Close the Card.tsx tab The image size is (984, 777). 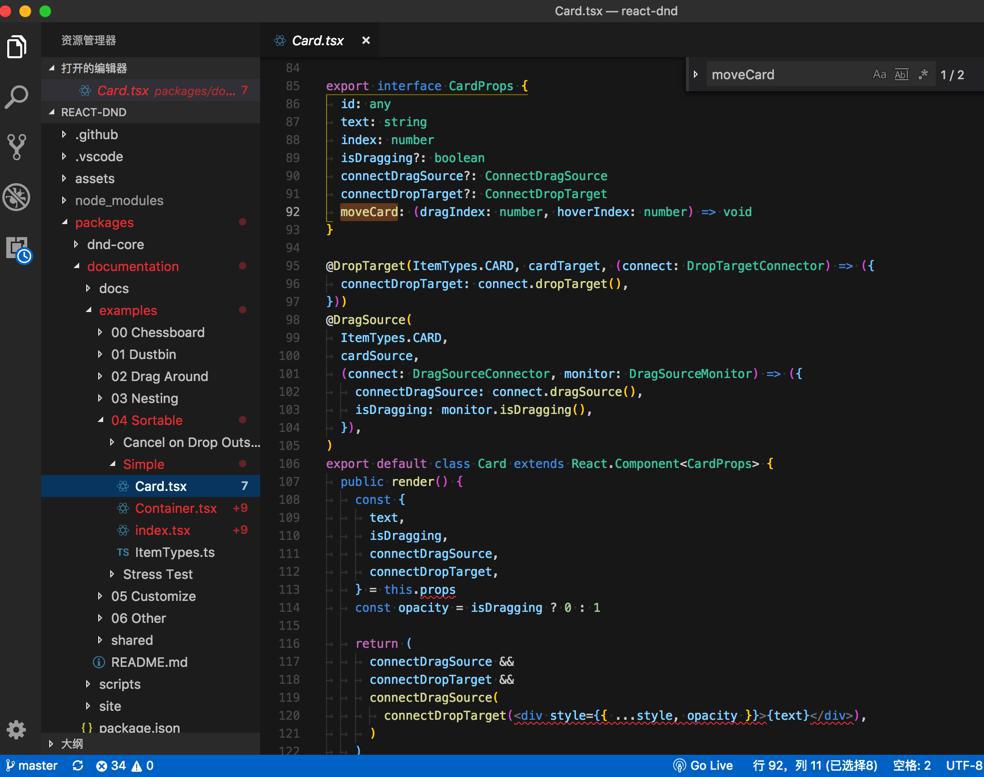(x=366, y=41)
